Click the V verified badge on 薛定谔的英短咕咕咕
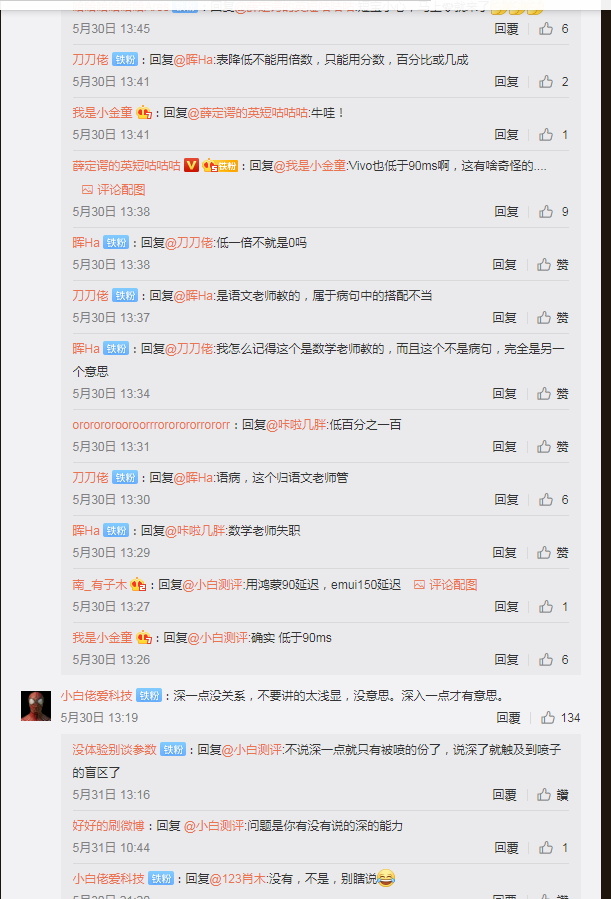This screenshot has height=899, width=611. (x=191, y=166)
